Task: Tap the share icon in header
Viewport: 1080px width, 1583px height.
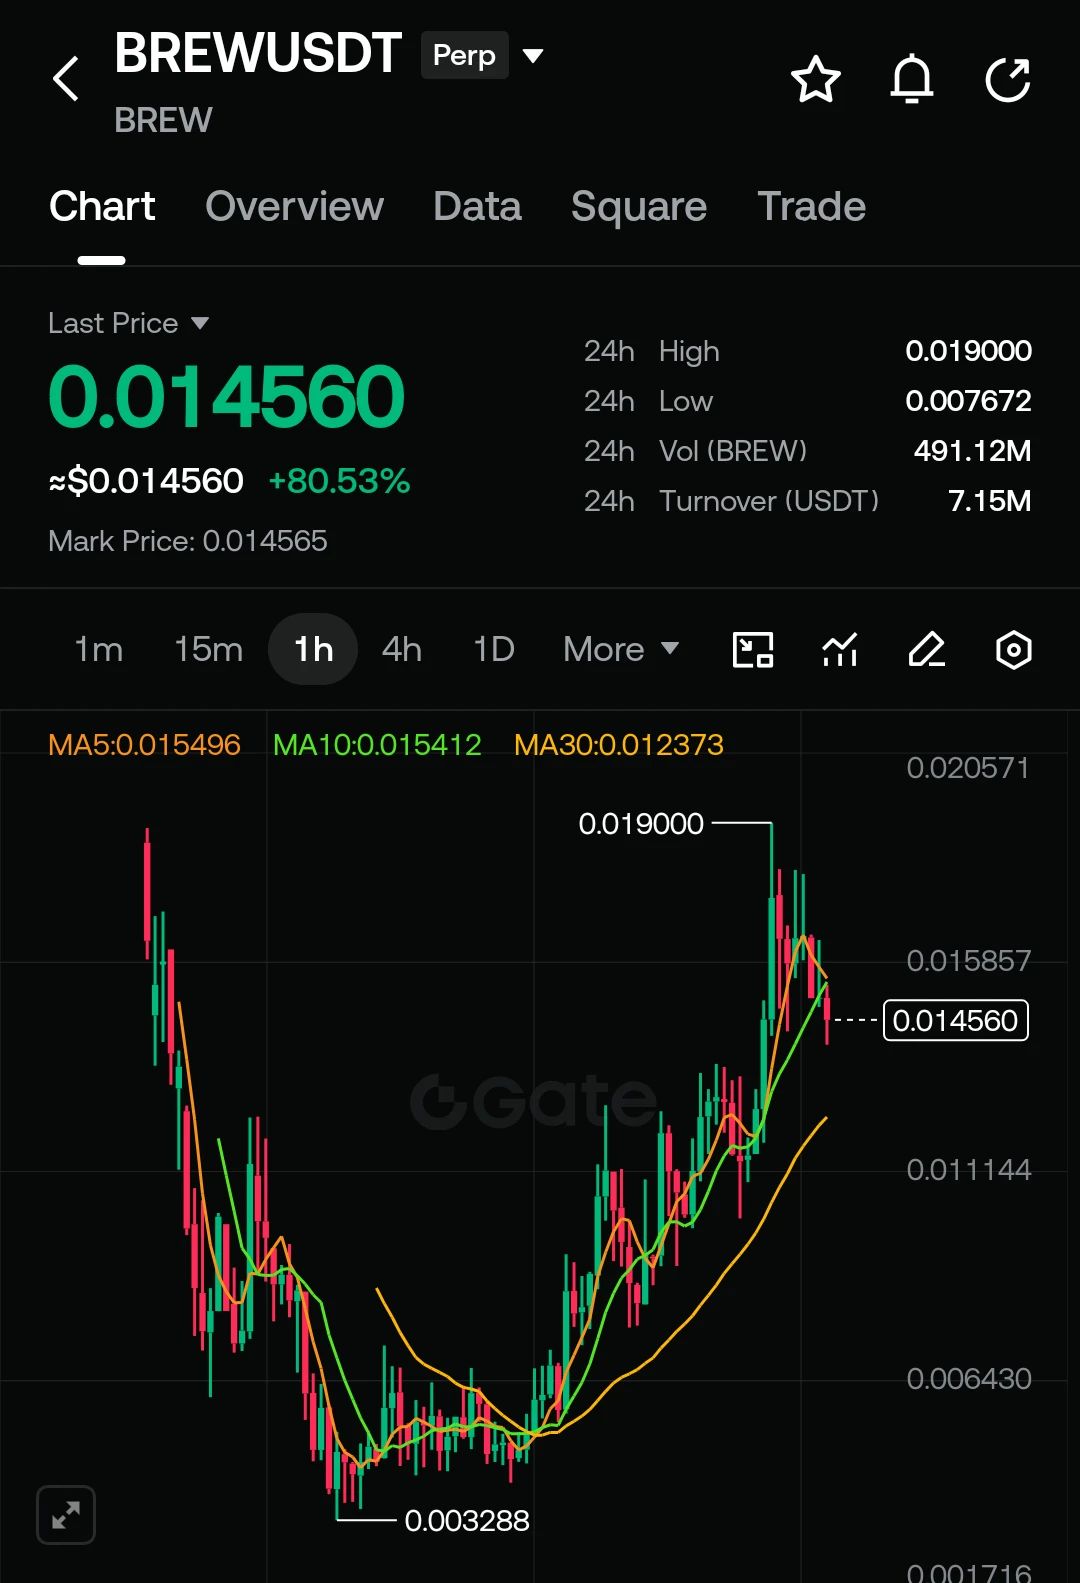Action: 1008,80
